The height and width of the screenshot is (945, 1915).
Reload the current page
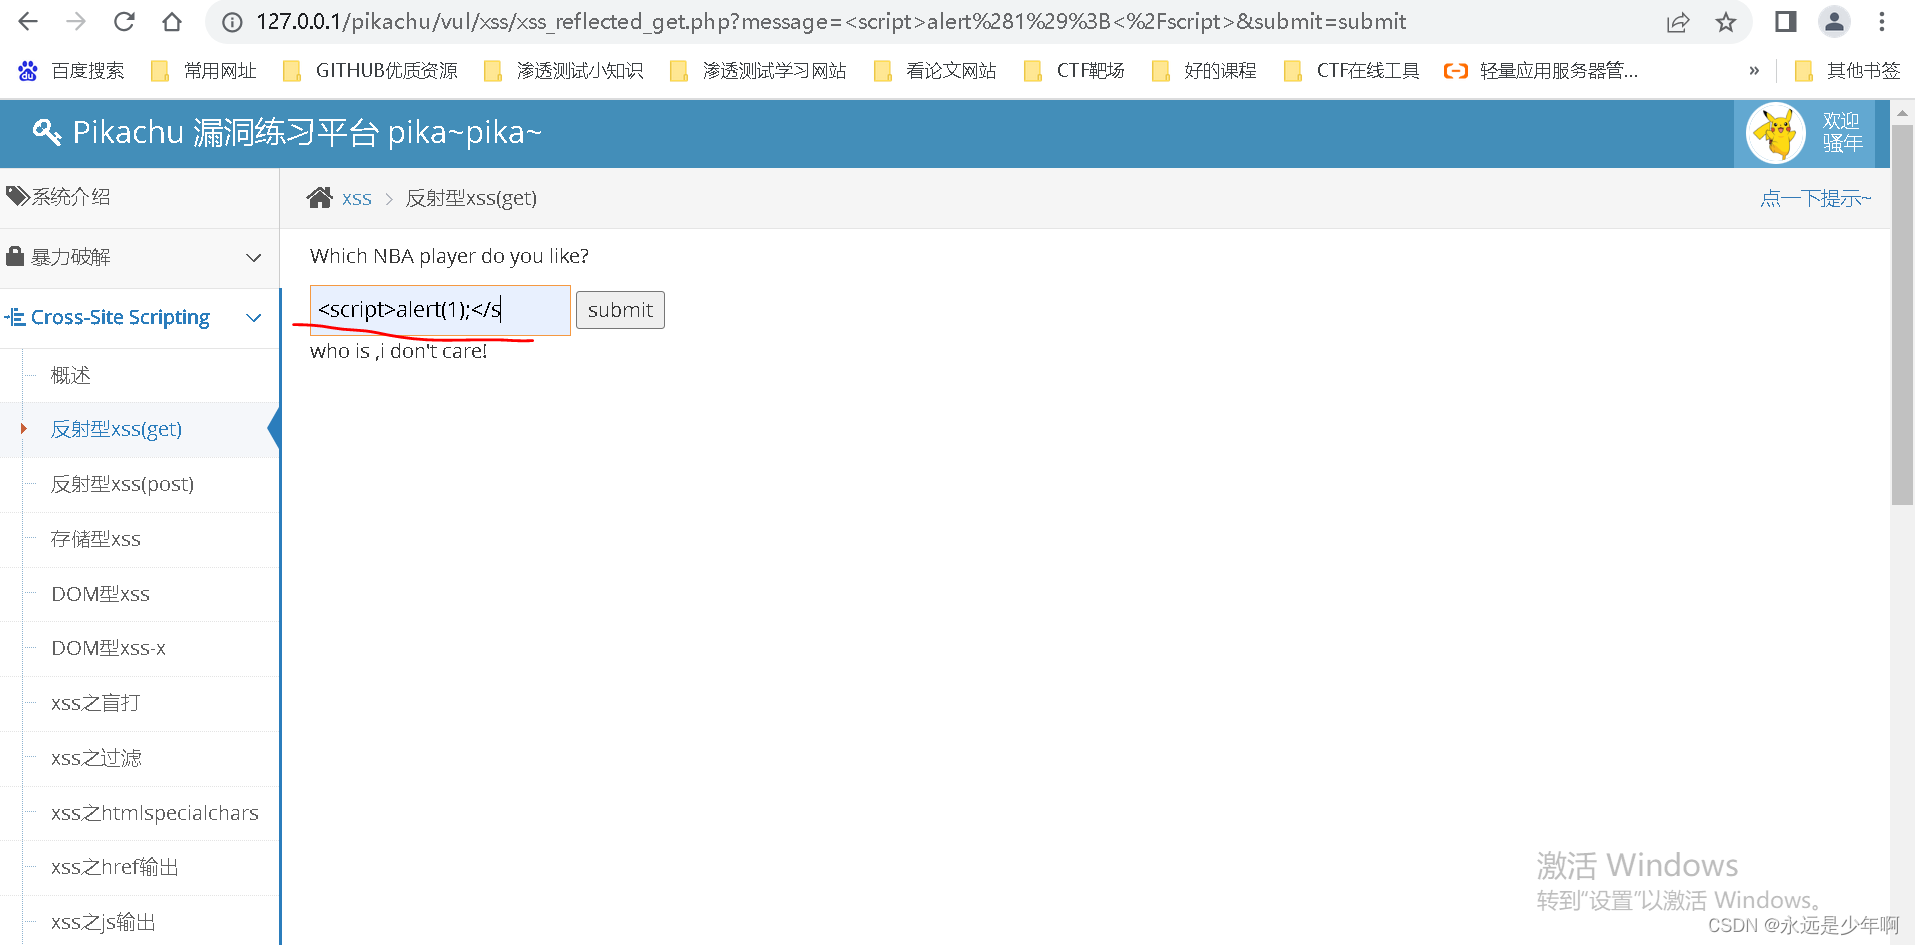click(124, 21)
